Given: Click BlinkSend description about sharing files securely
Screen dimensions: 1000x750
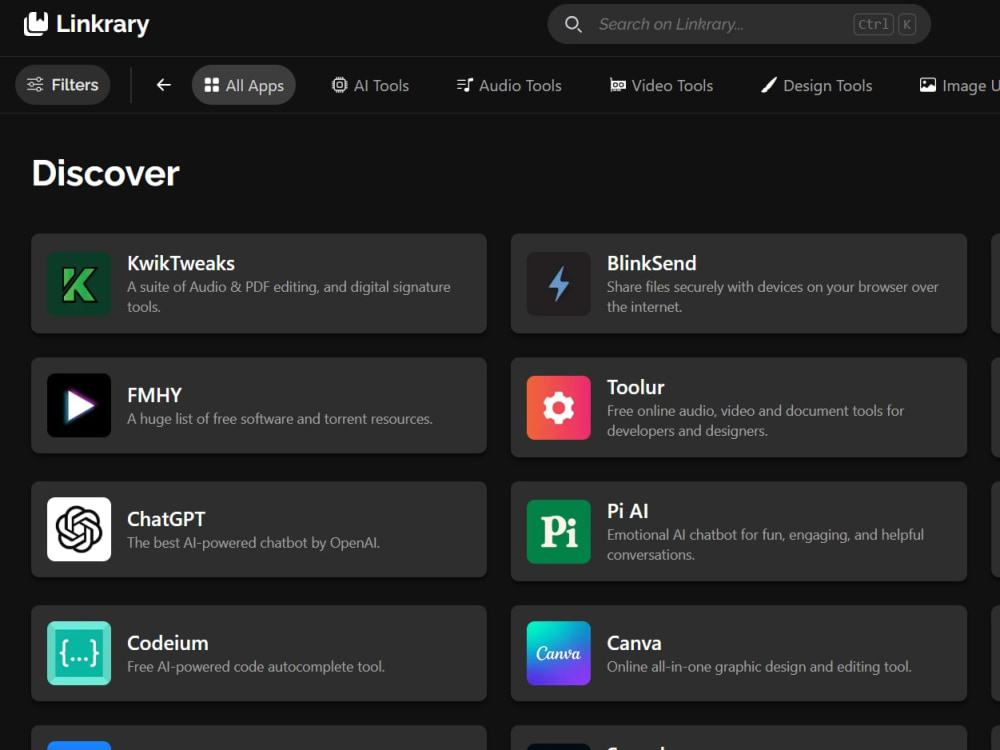Looking at the screenshot, I should pos(772,297).
